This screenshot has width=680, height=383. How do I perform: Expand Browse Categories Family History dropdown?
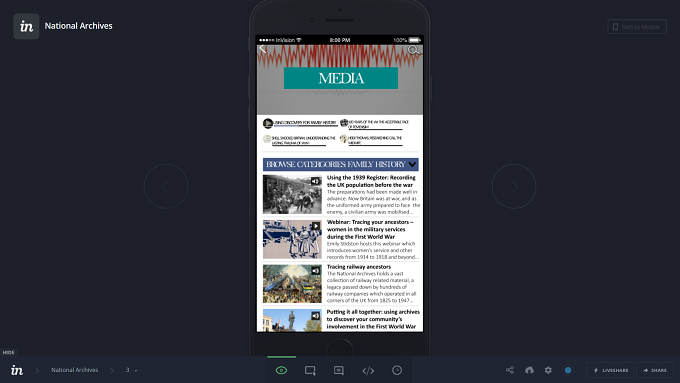click(x=340, y=164)
